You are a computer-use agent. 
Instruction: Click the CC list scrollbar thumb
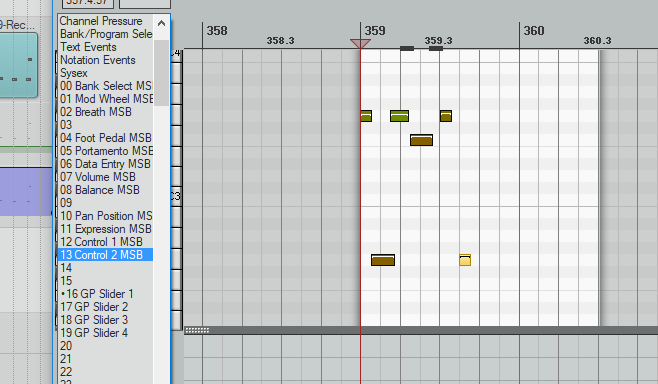[162, 73]
